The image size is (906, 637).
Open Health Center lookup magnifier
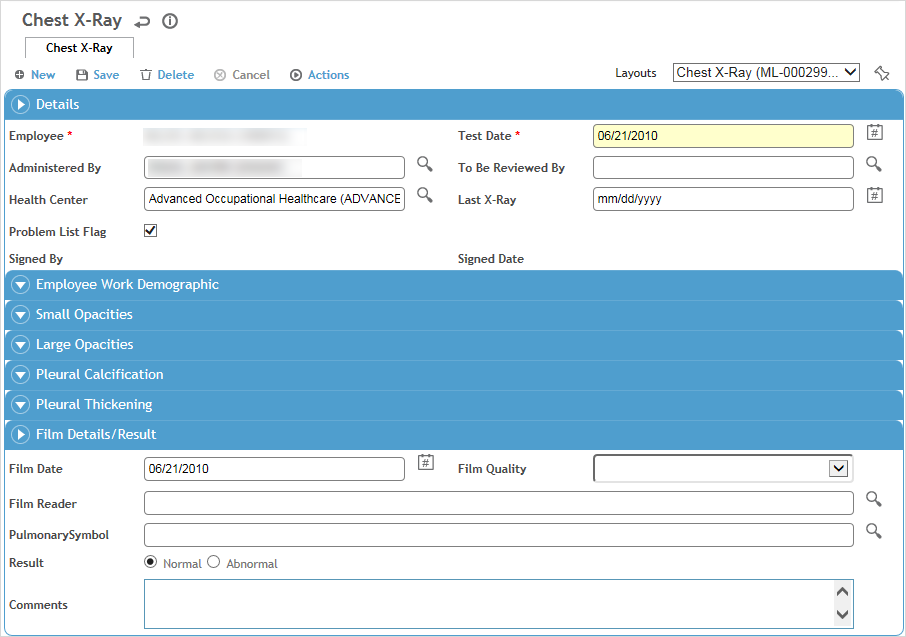[x=425, y=195]
